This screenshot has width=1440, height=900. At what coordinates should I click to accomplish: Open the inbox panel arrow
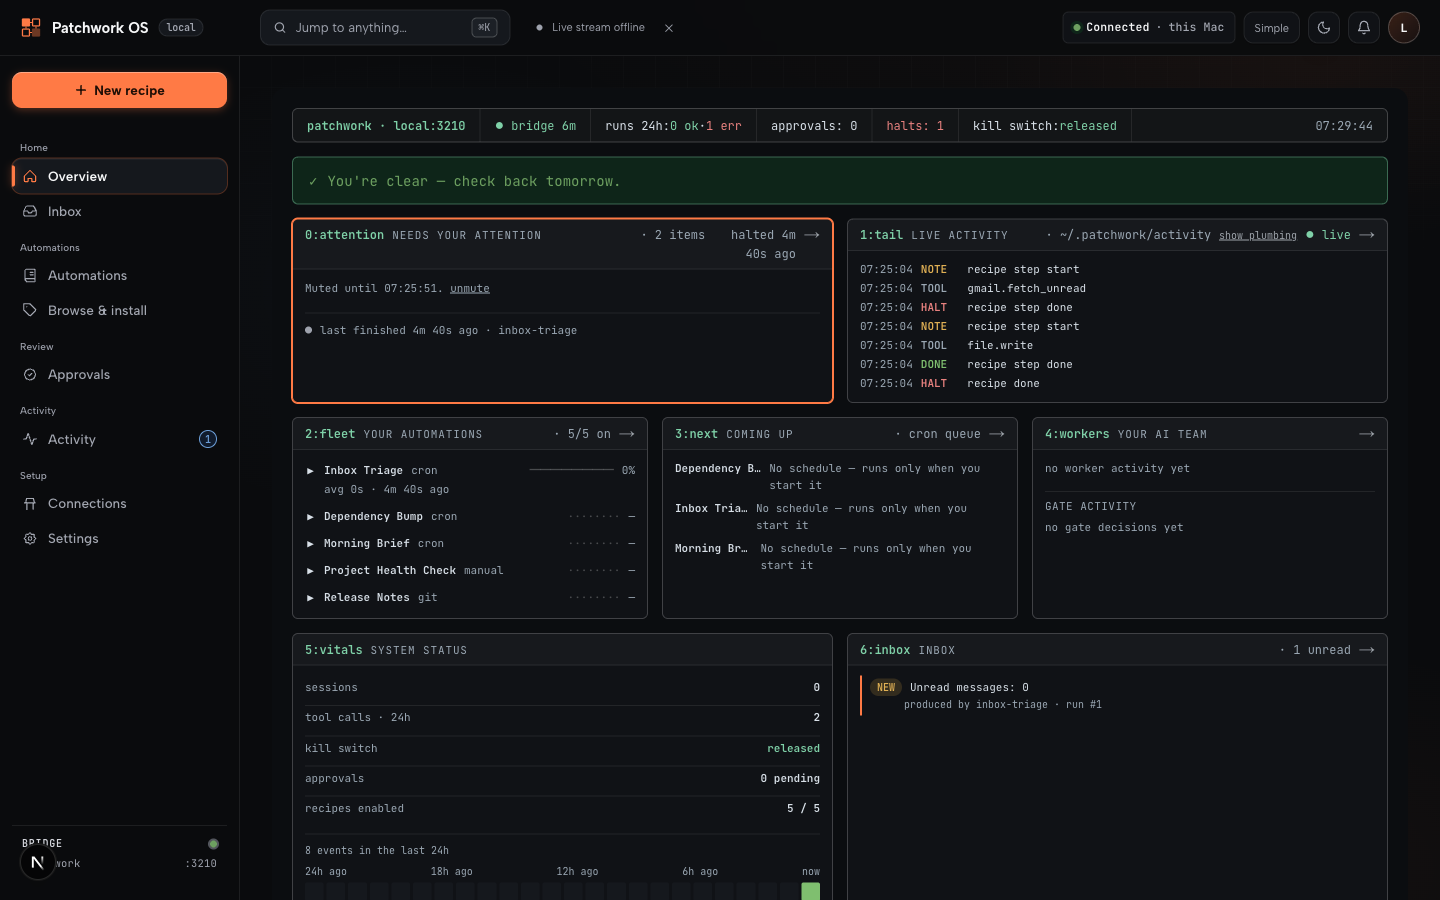pyautogui.click(x=1367, y=650)
